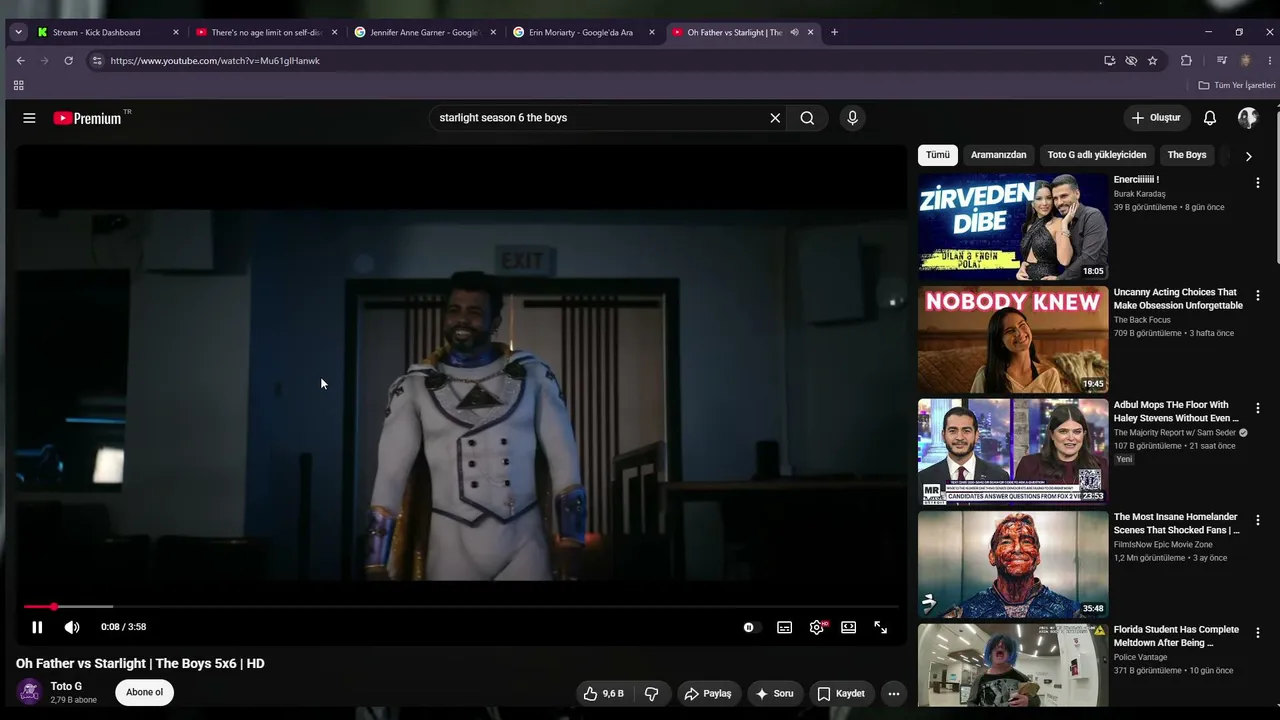Open the notifications bell
This screenshot has height=720, width=1280.
point(1210,118)
